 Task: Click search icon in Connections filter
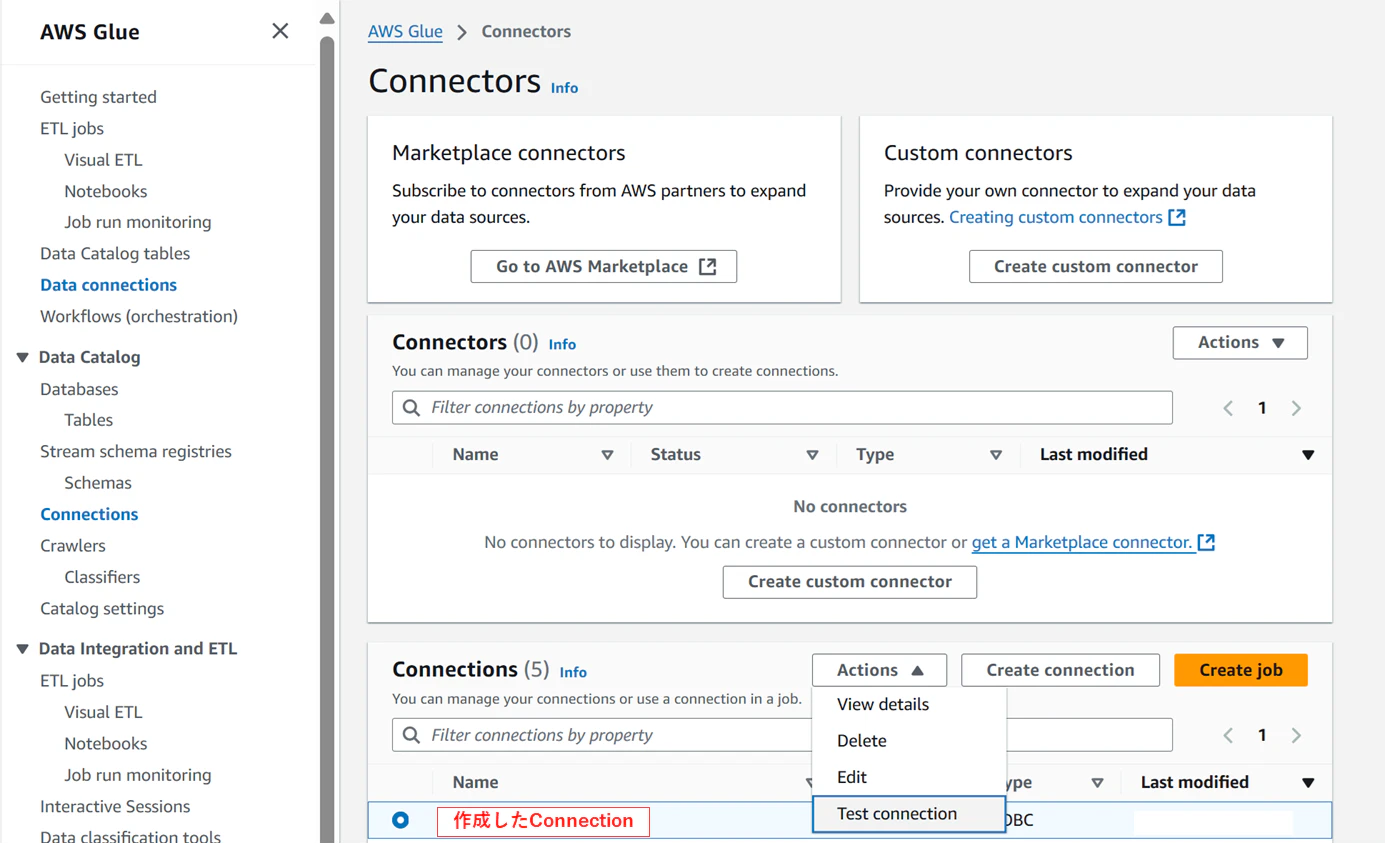411,735
